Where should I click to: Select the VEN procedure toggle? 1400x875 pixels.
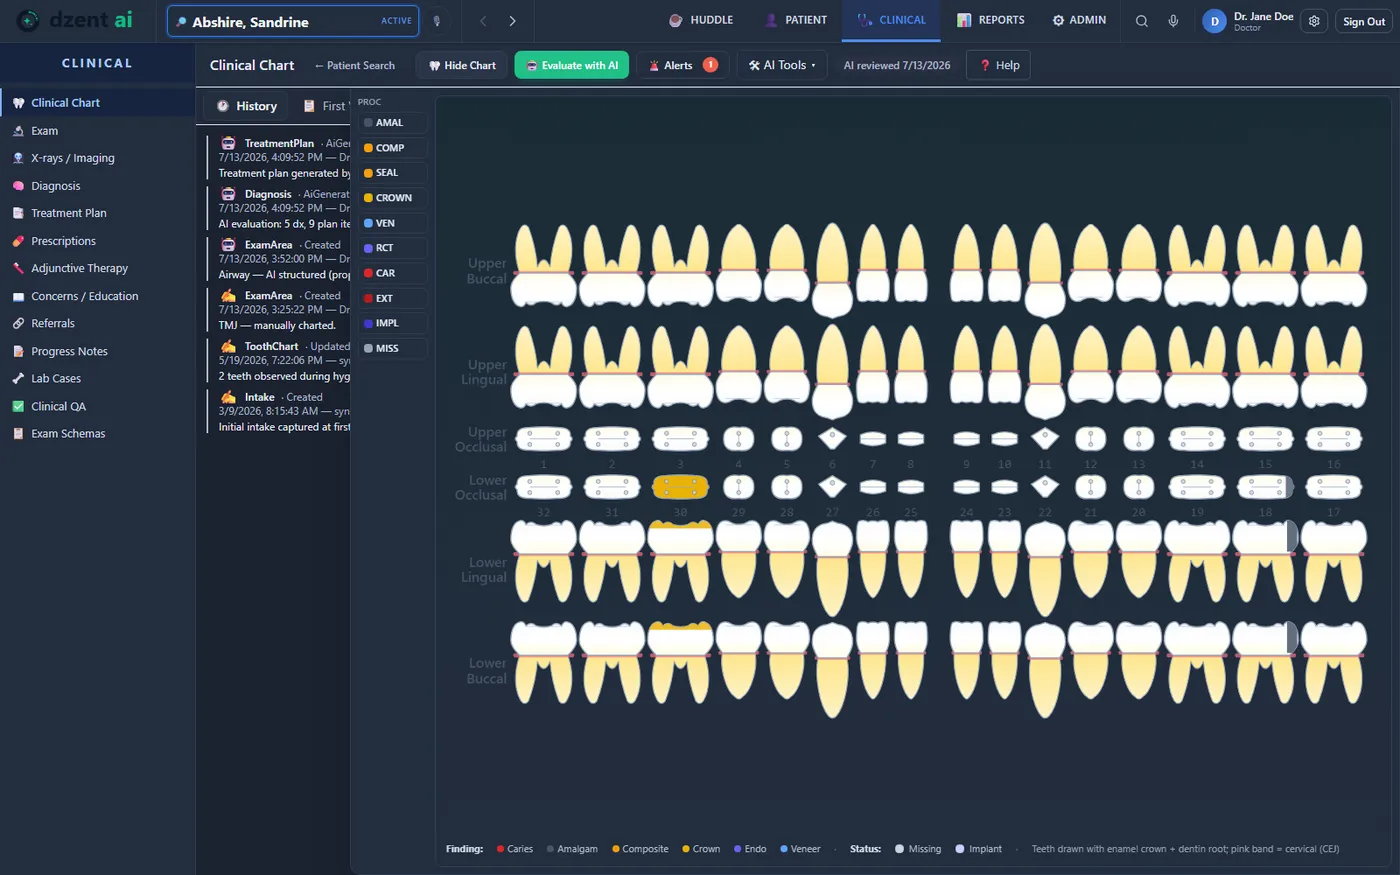(393, 223)
